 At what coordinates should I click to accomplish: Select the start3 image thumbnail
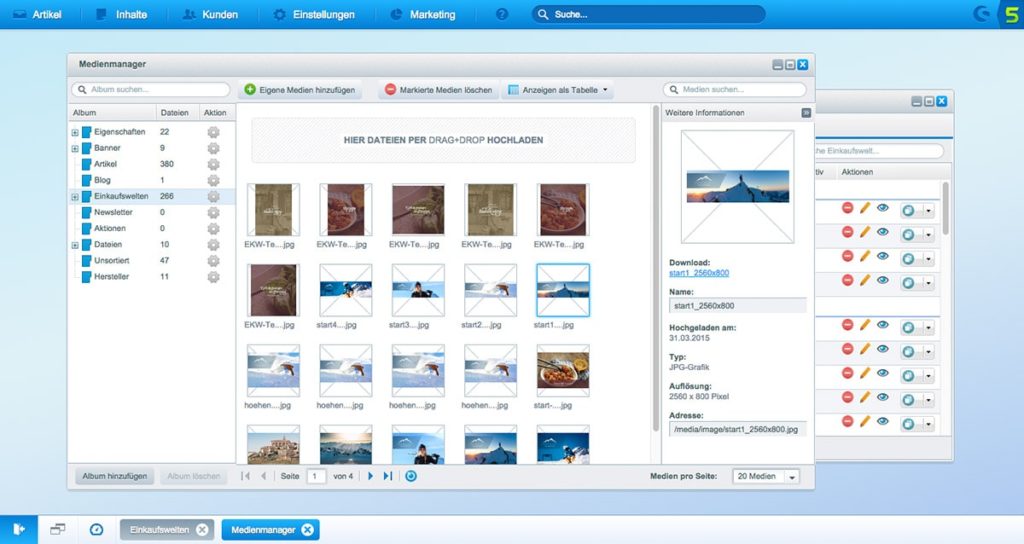coord(418,290)
